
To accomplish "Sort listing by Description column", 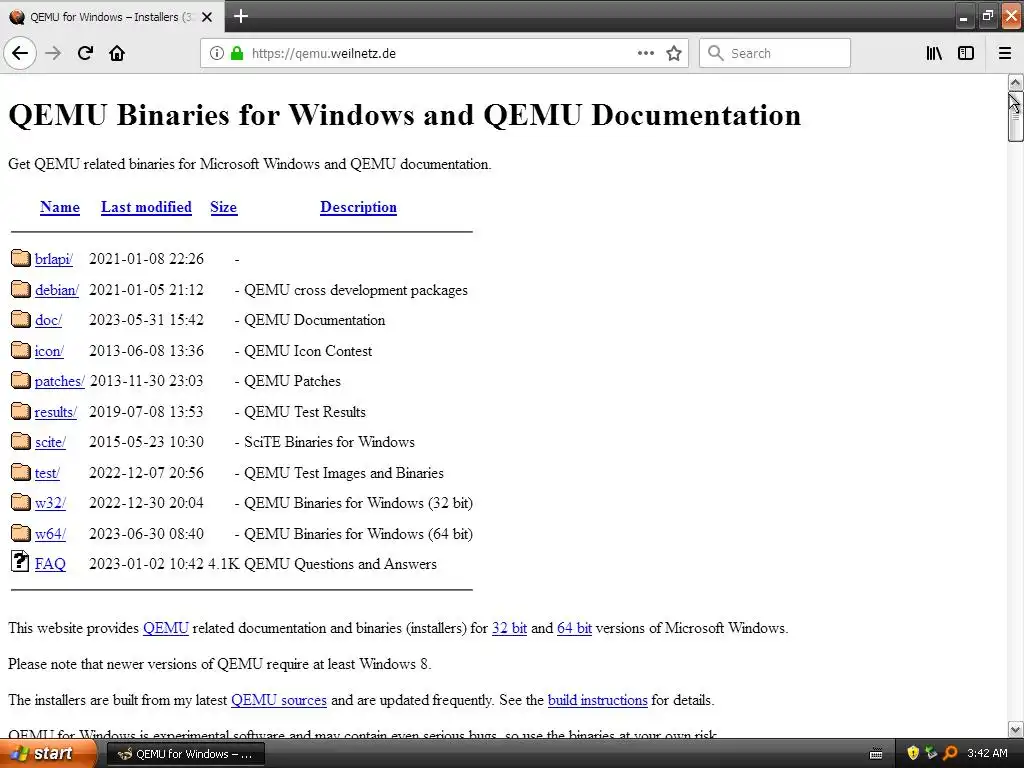I will 359,207.
